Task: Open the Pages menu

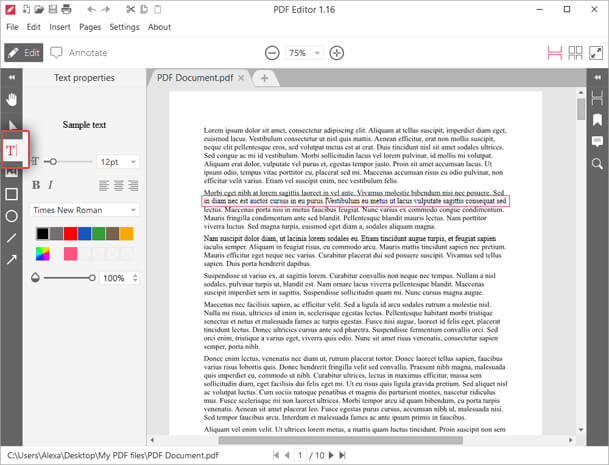Action: [89, 27]
